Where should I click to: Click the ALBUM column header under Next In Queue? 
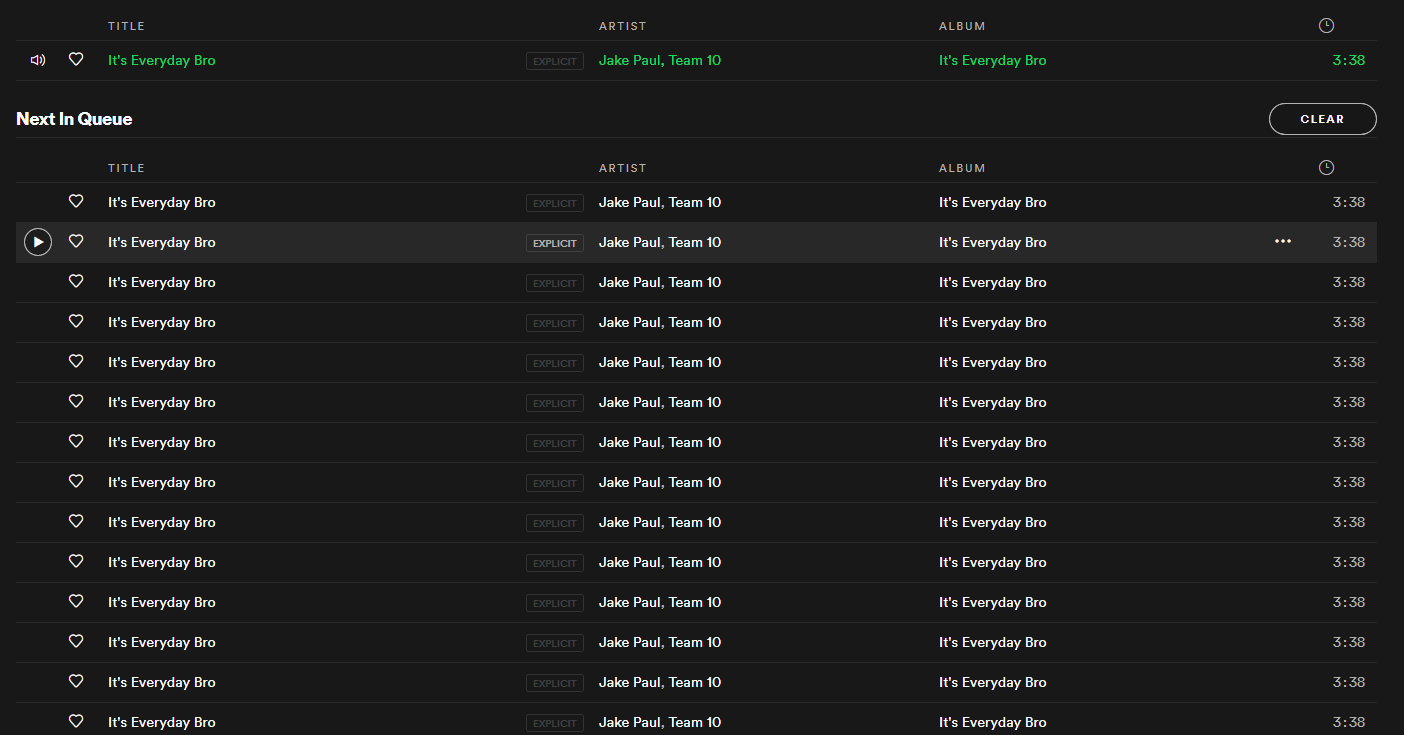[962, 168]
